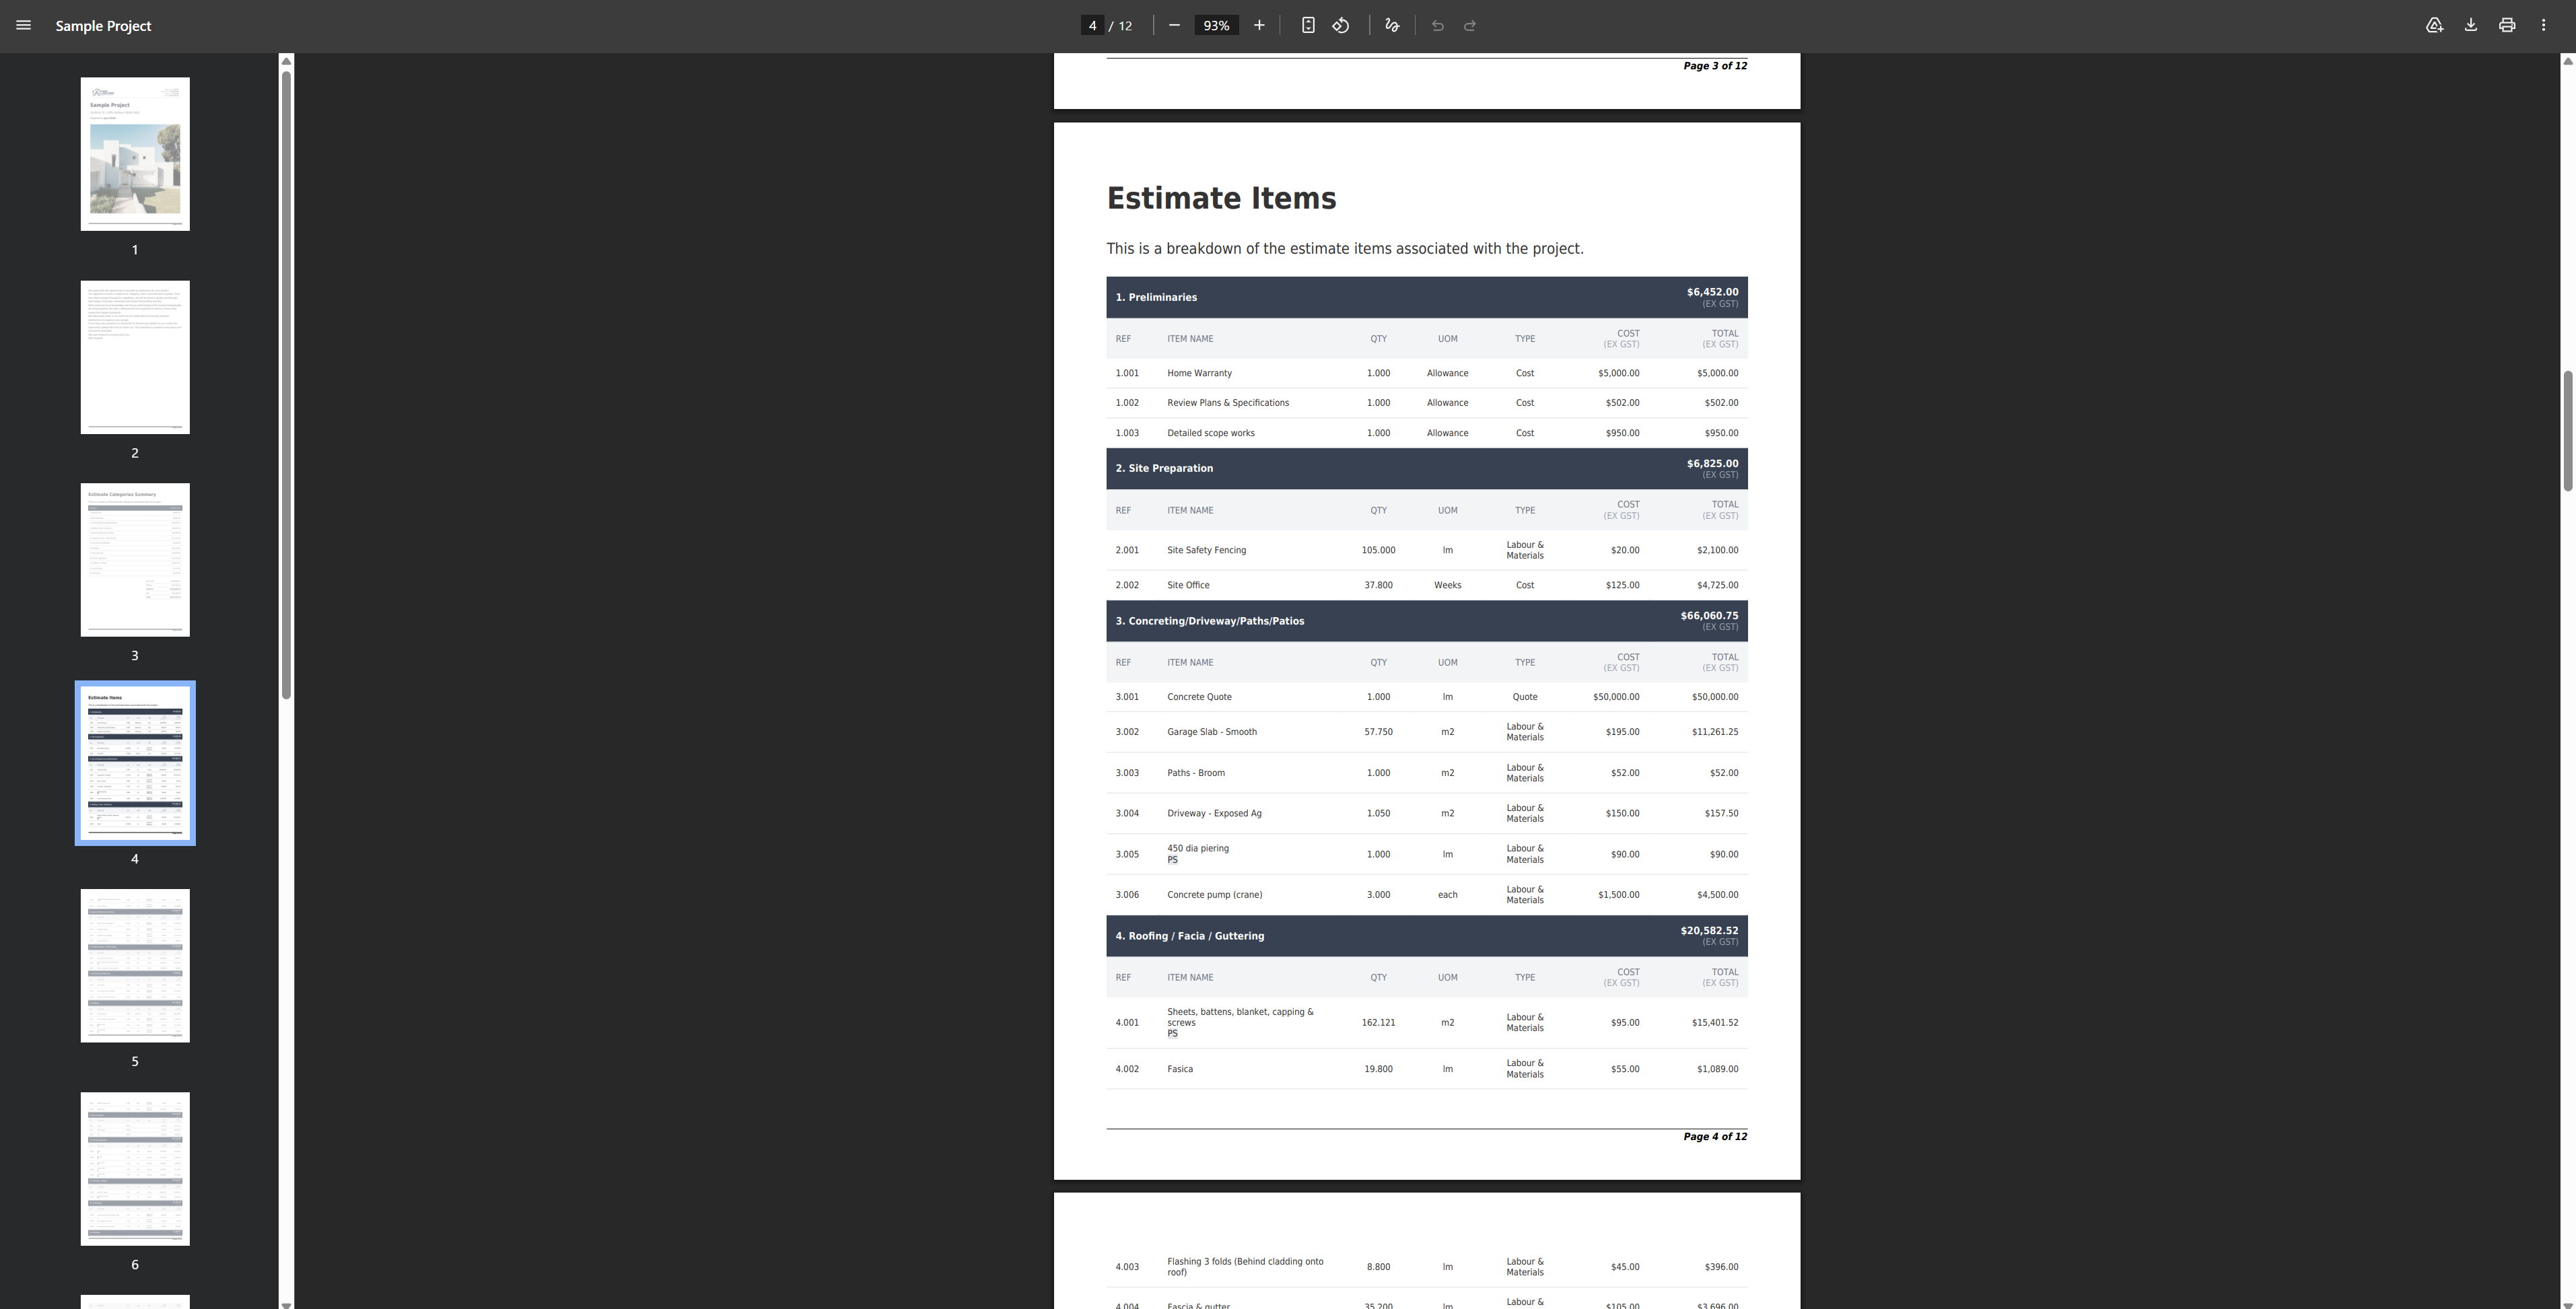Rotate the document counterclockwise

pos(1341,25)
